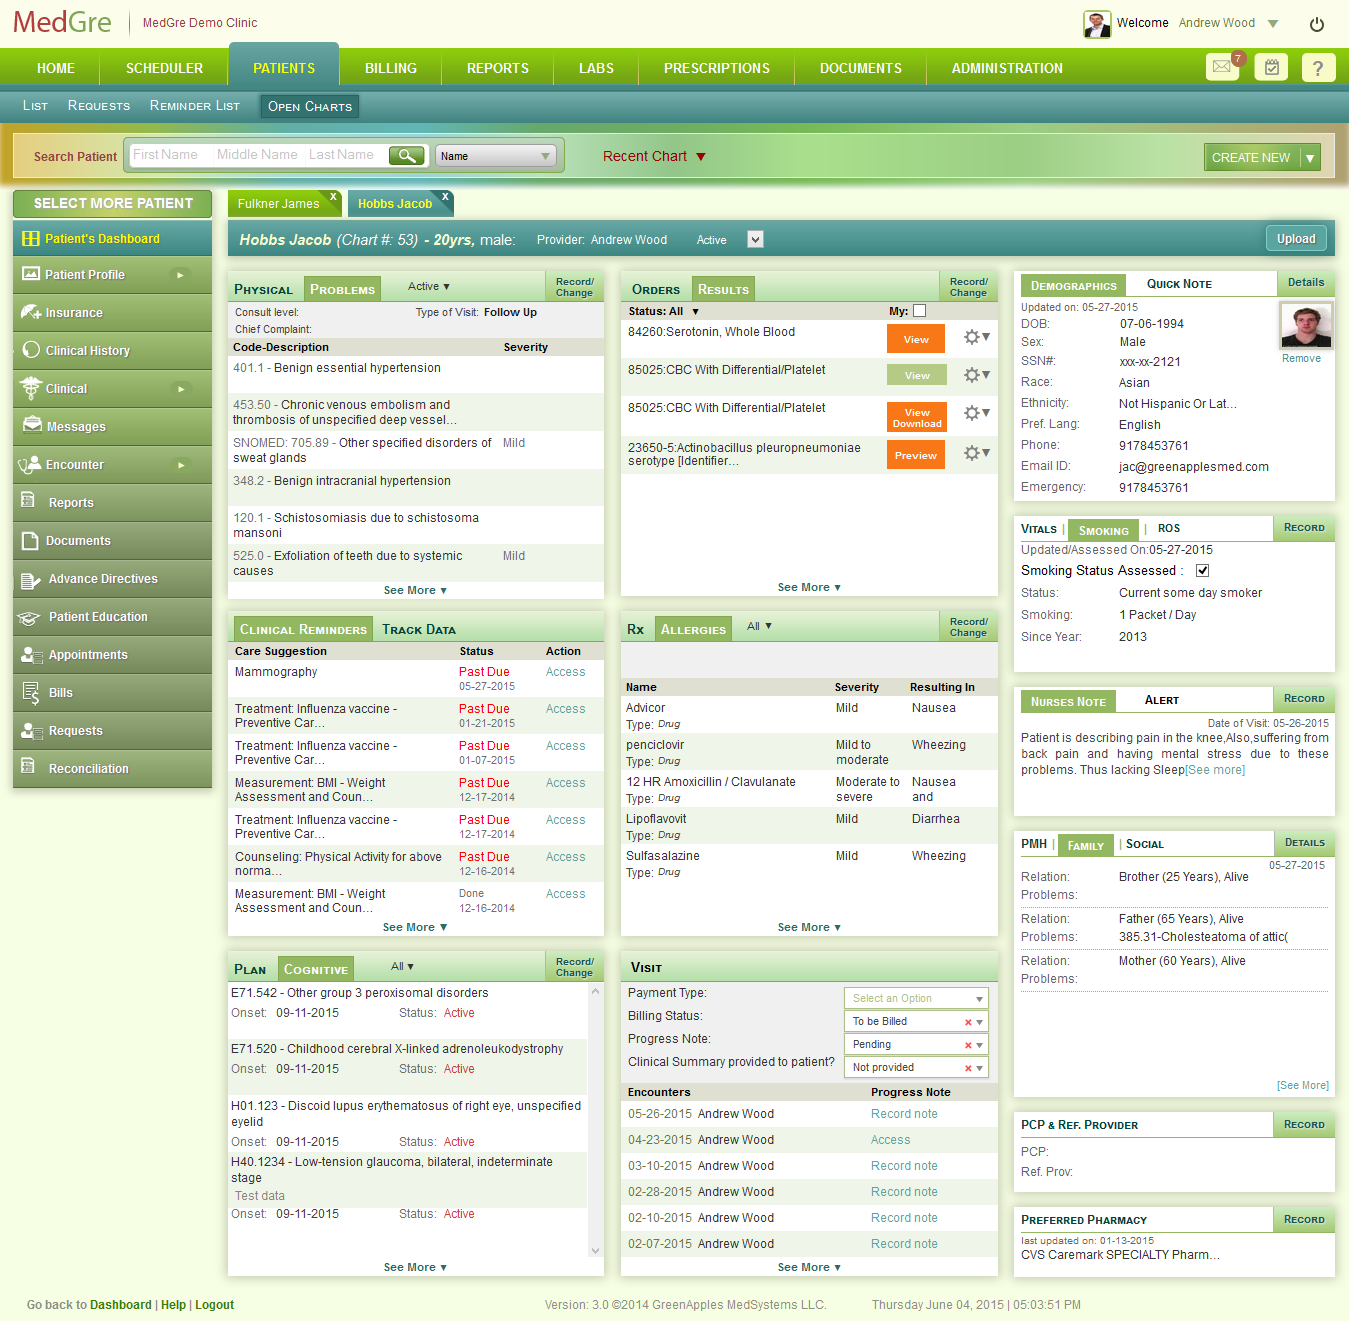Screen dimensions: 1349x1321
Task: Switch to the Quick Note tab
Action: click(x=1179, y=284)
